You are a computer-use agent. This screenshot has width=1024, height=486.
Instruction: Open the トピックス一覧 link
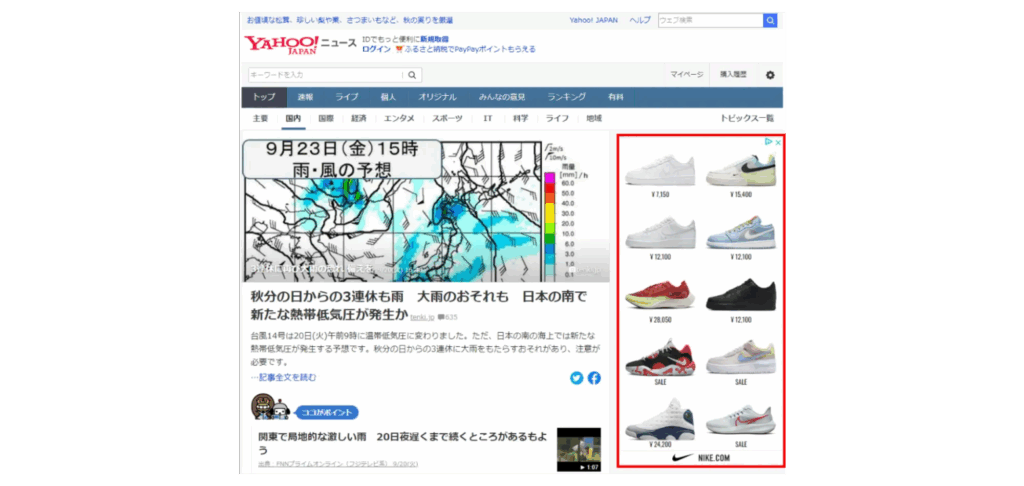pyautogui.click(x=746, y=118)
